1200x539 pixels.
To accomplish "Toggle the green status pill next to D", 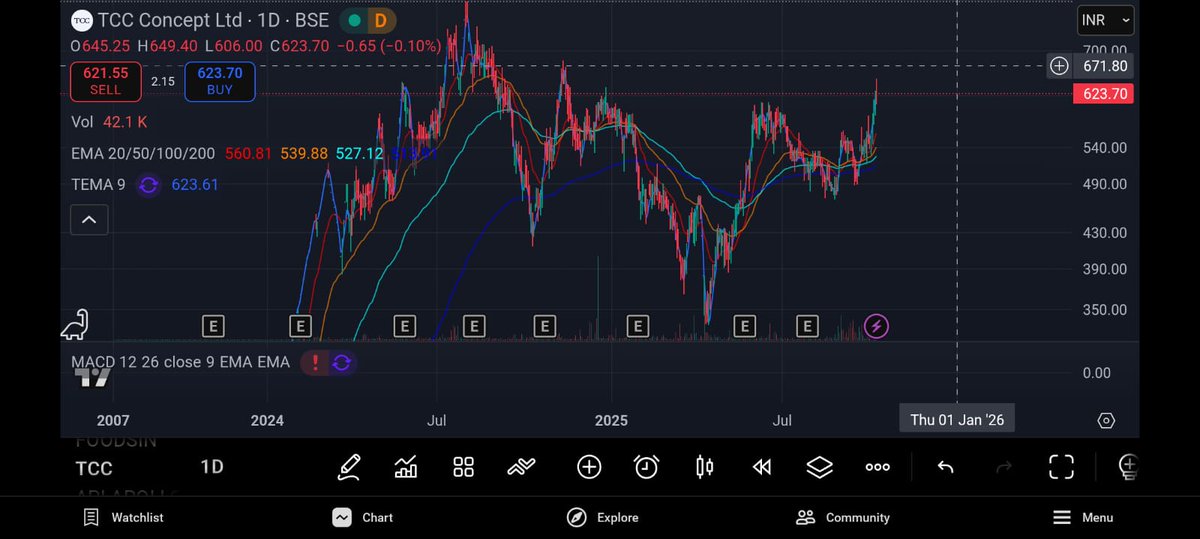I will tap(352, 20).
